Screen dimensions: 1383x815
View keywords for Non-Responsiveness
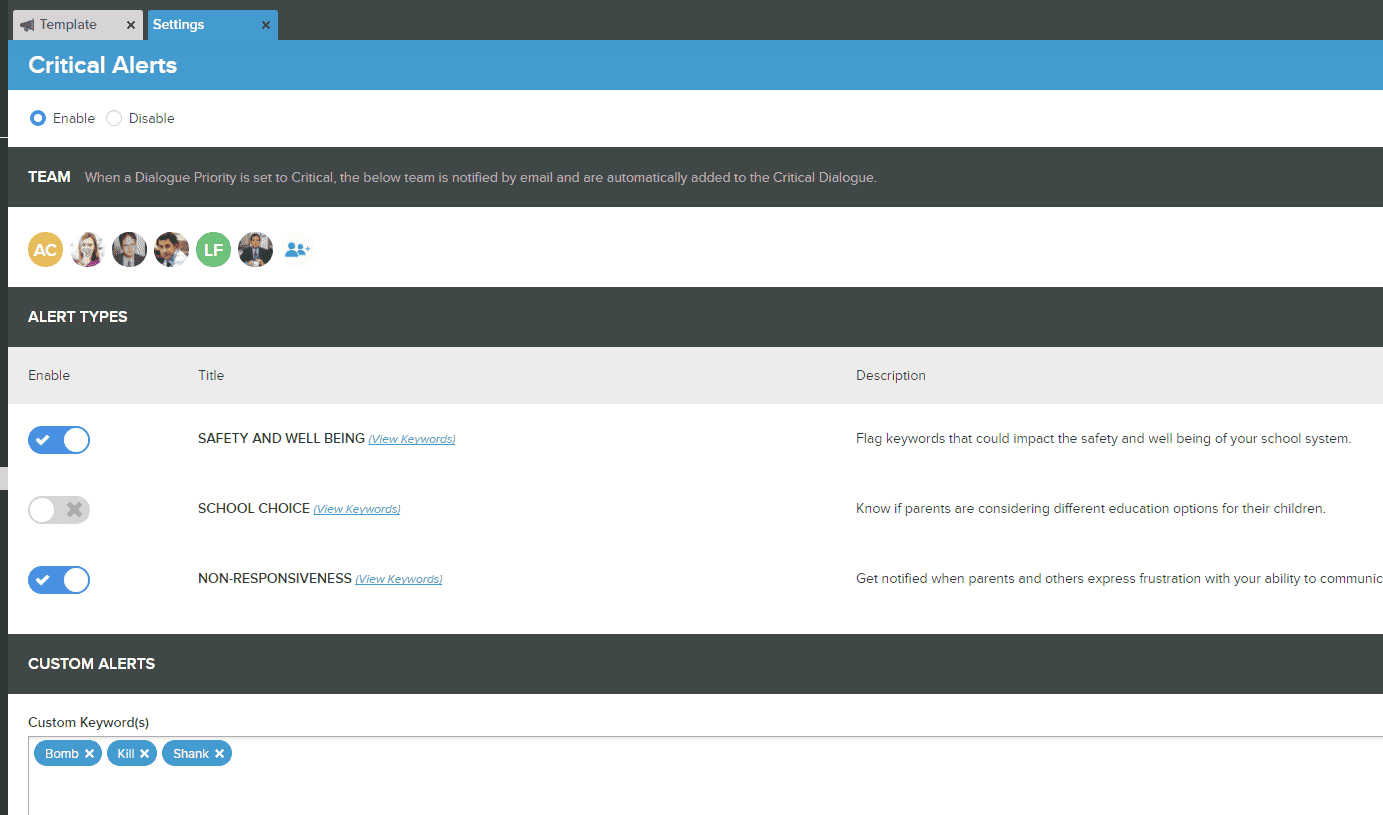pyautogui.click(x=398, y=579)
